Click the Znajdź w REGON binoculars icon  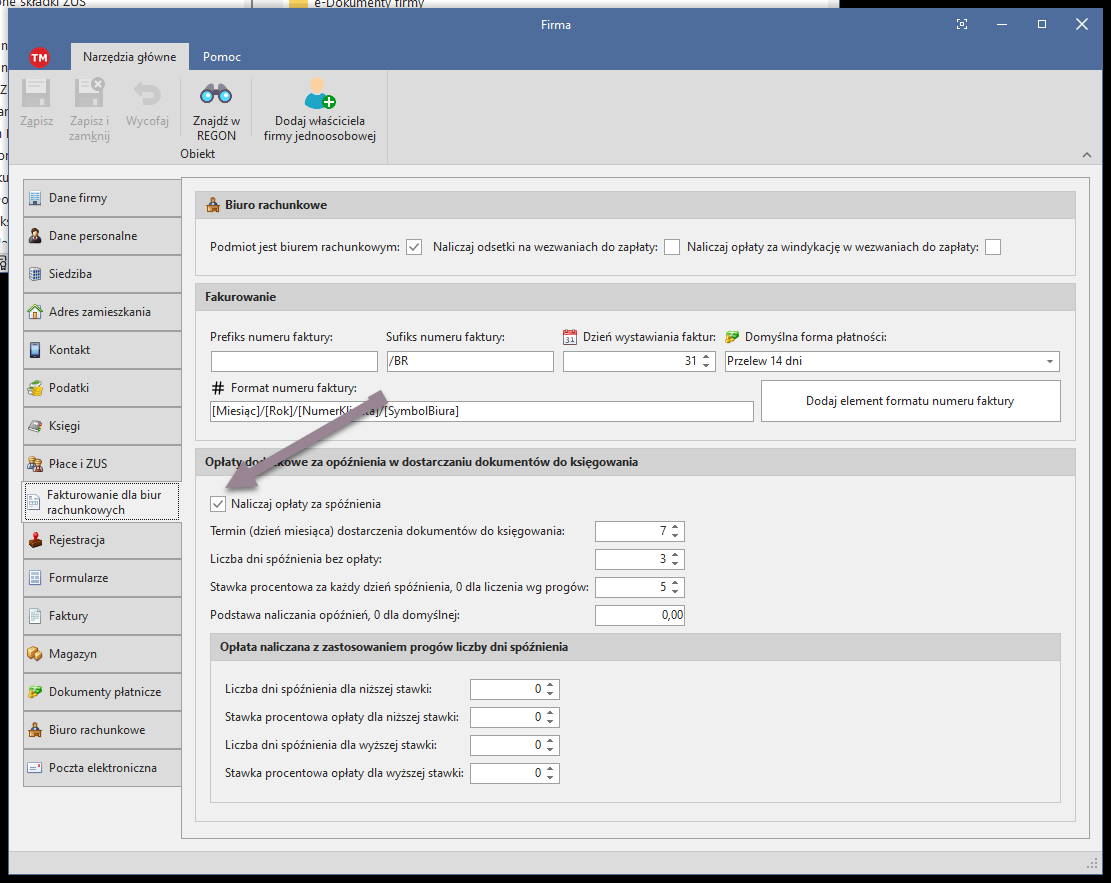[x=216, y=94]
